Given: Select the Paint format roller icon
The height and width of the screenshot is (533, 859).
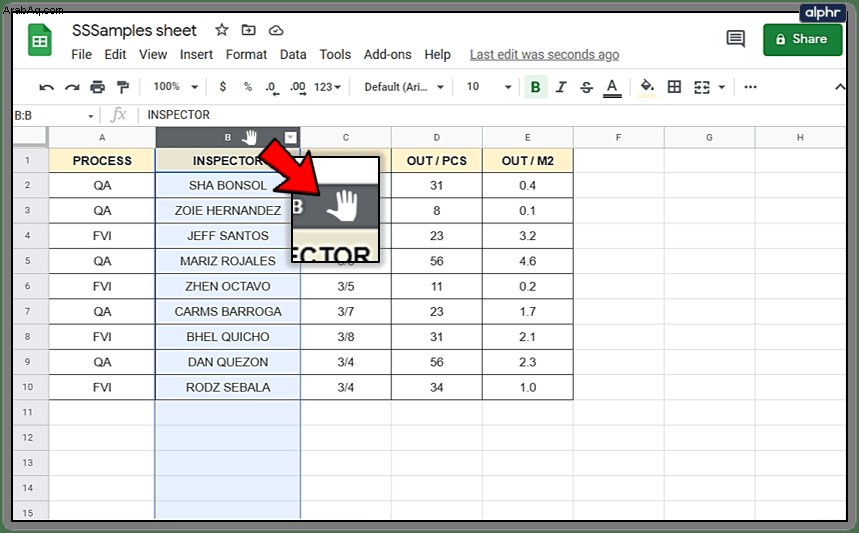Looking at the screenshot, I should 123,87.
